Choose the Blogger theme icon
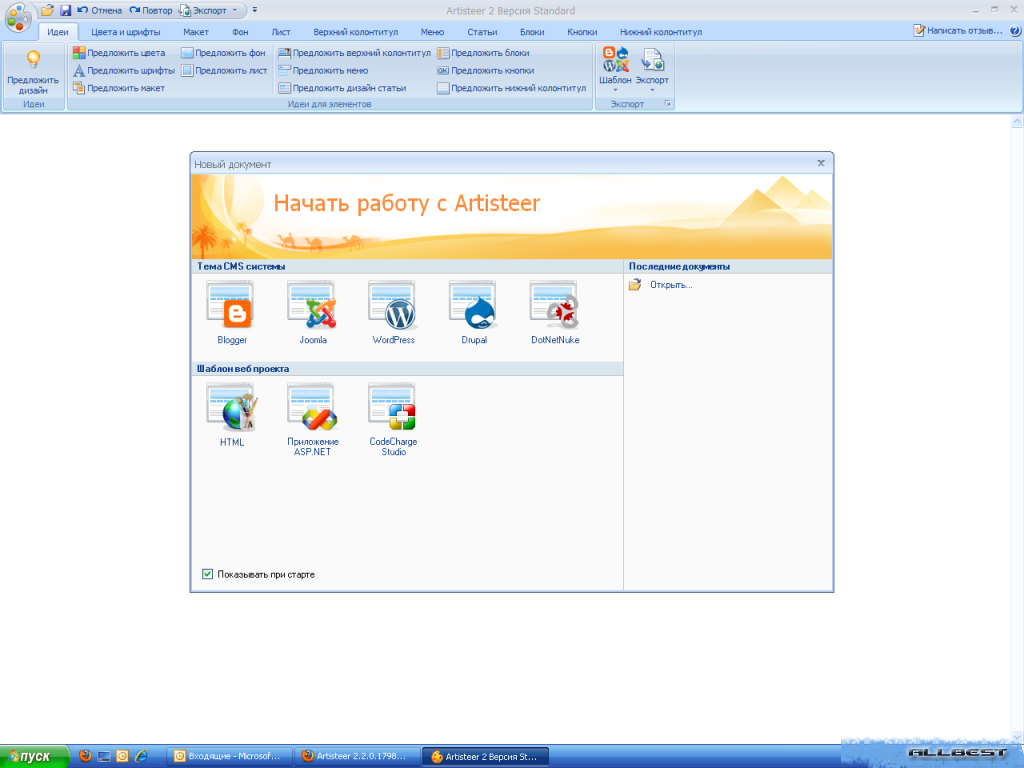 pos(232,312)
